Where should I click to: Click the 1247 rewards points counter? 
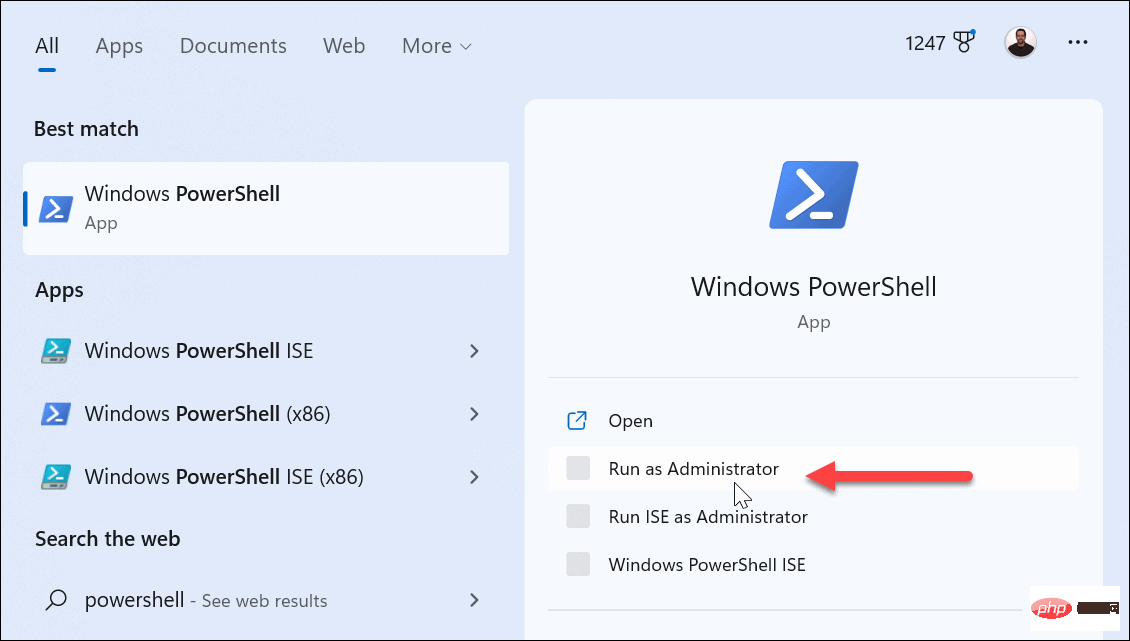(x=925, y=41)
